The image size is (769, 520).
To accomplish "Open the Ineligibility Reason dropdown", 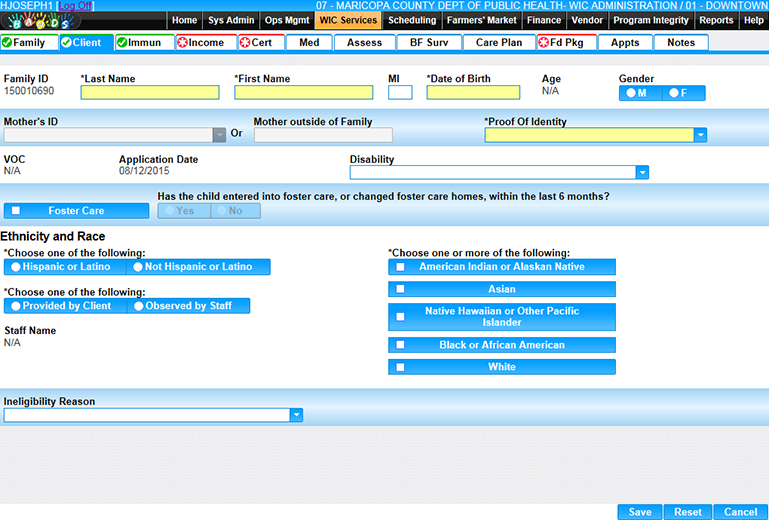I will tap(295, 415).
